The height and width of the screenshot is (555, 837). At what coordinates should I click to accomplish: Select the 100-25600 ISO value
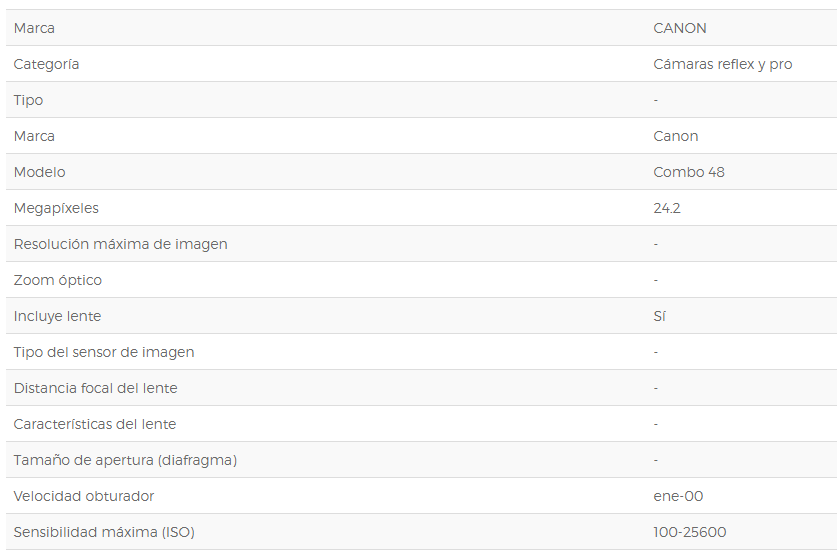tap(690, 532)
